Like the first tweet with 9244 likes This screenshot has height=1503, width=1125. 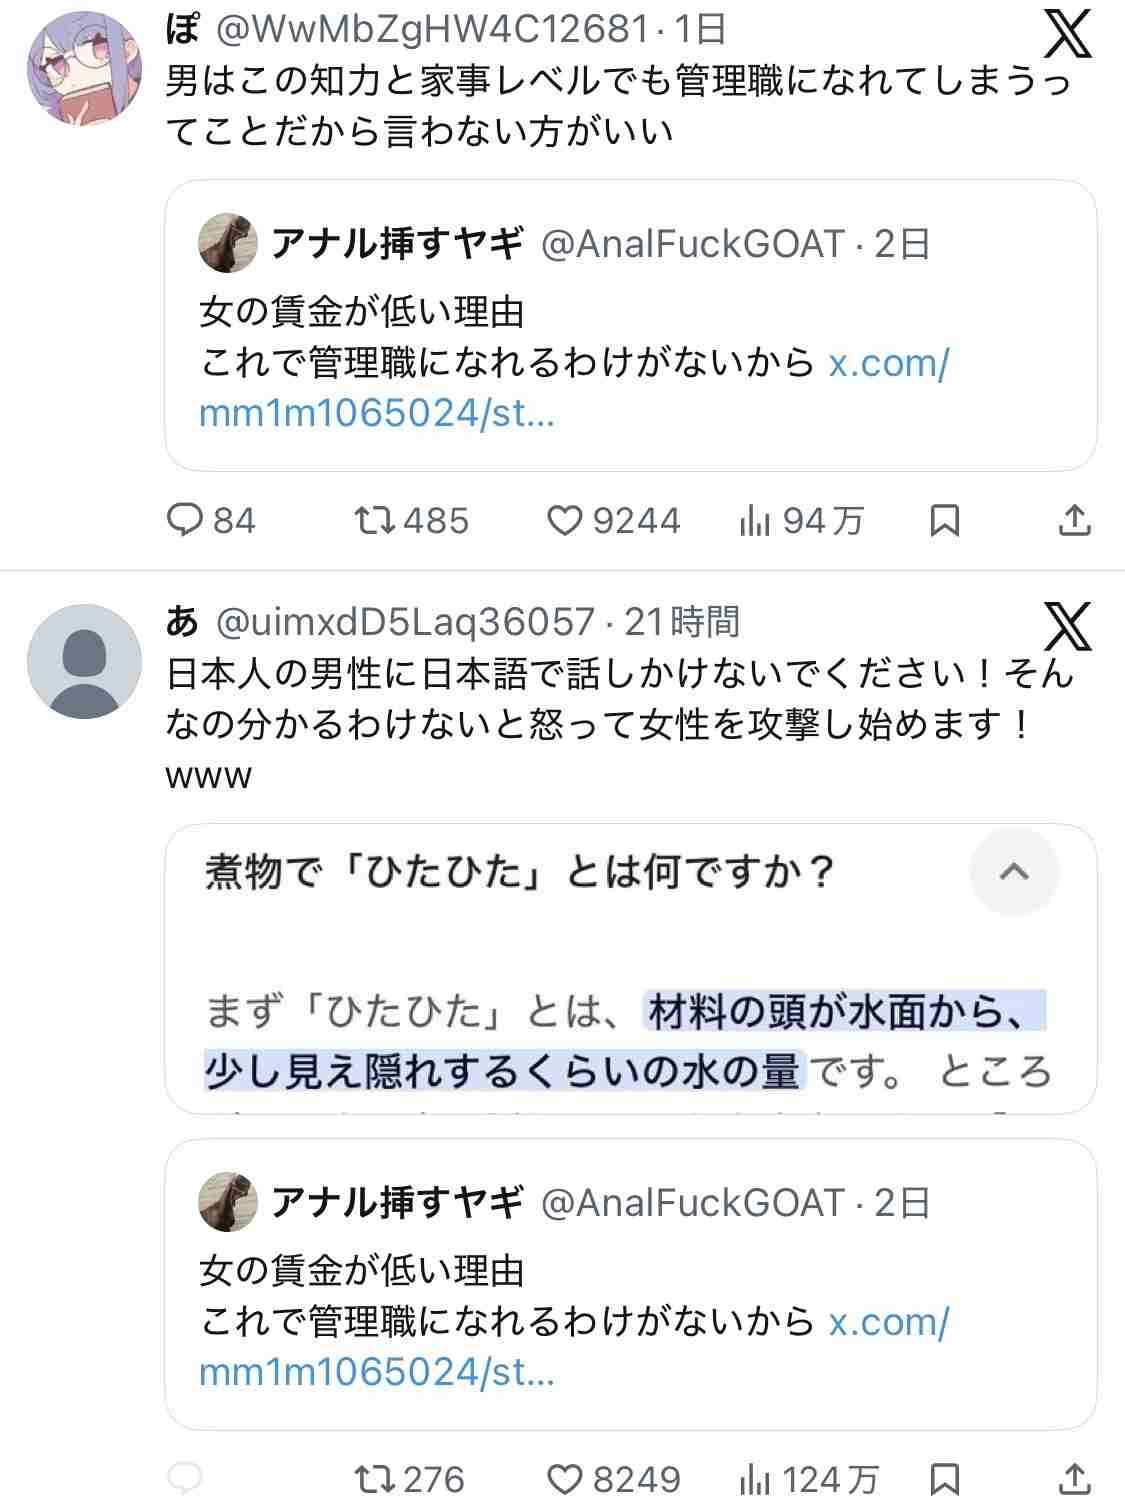coord(565,520)
